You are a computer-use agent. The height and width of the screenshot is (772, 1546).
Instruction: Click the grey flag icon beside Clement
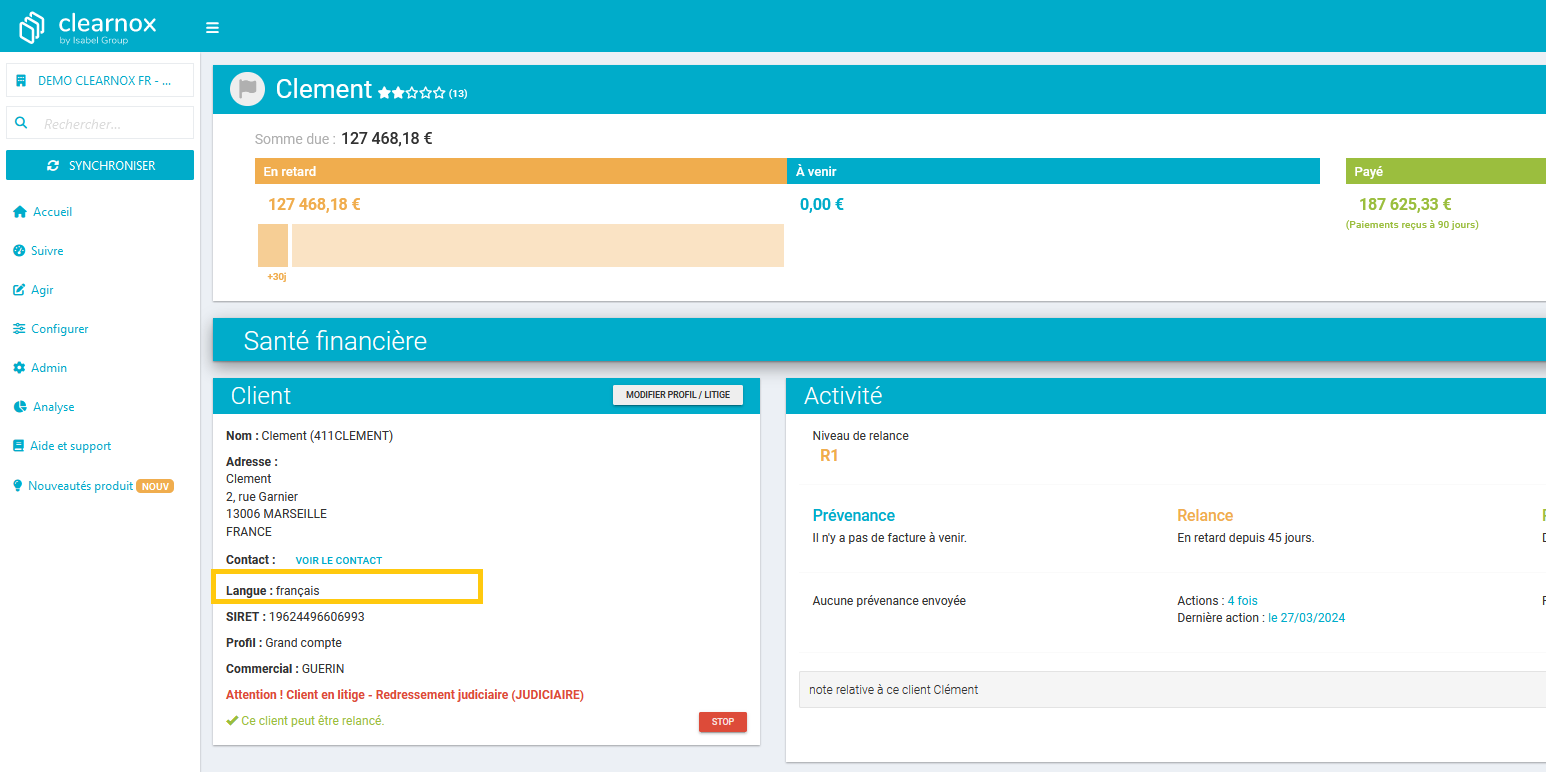pyautogui.click(x=247, y=89)
